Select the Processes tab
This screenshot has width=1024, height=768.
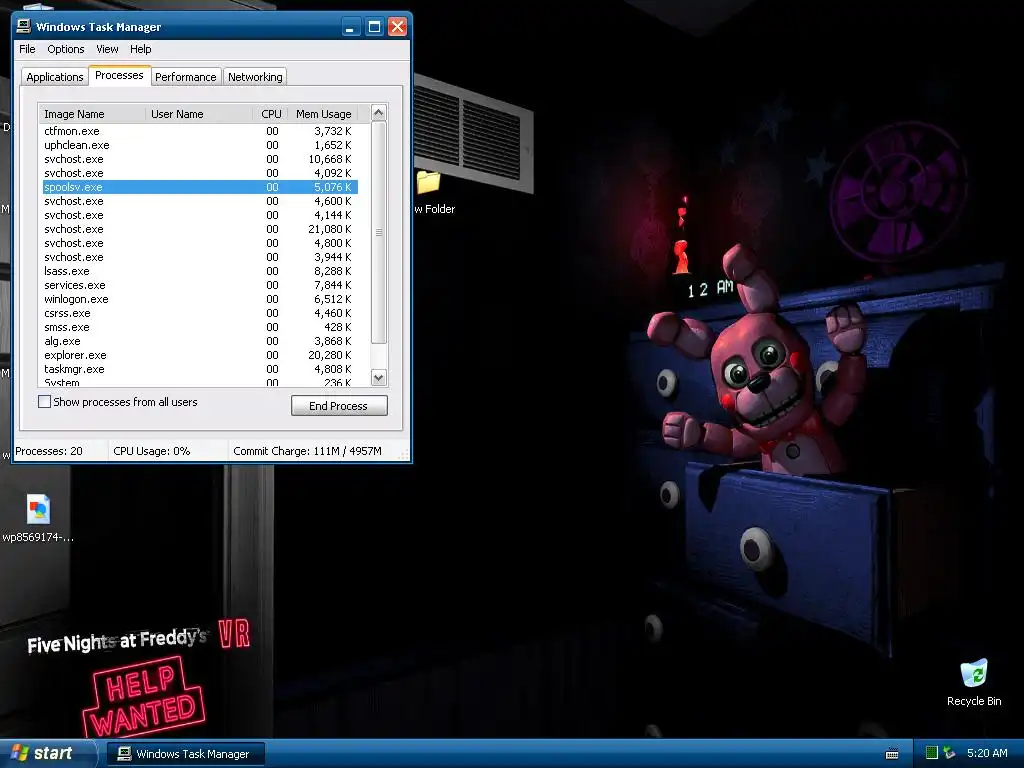[x=120, y=75]
